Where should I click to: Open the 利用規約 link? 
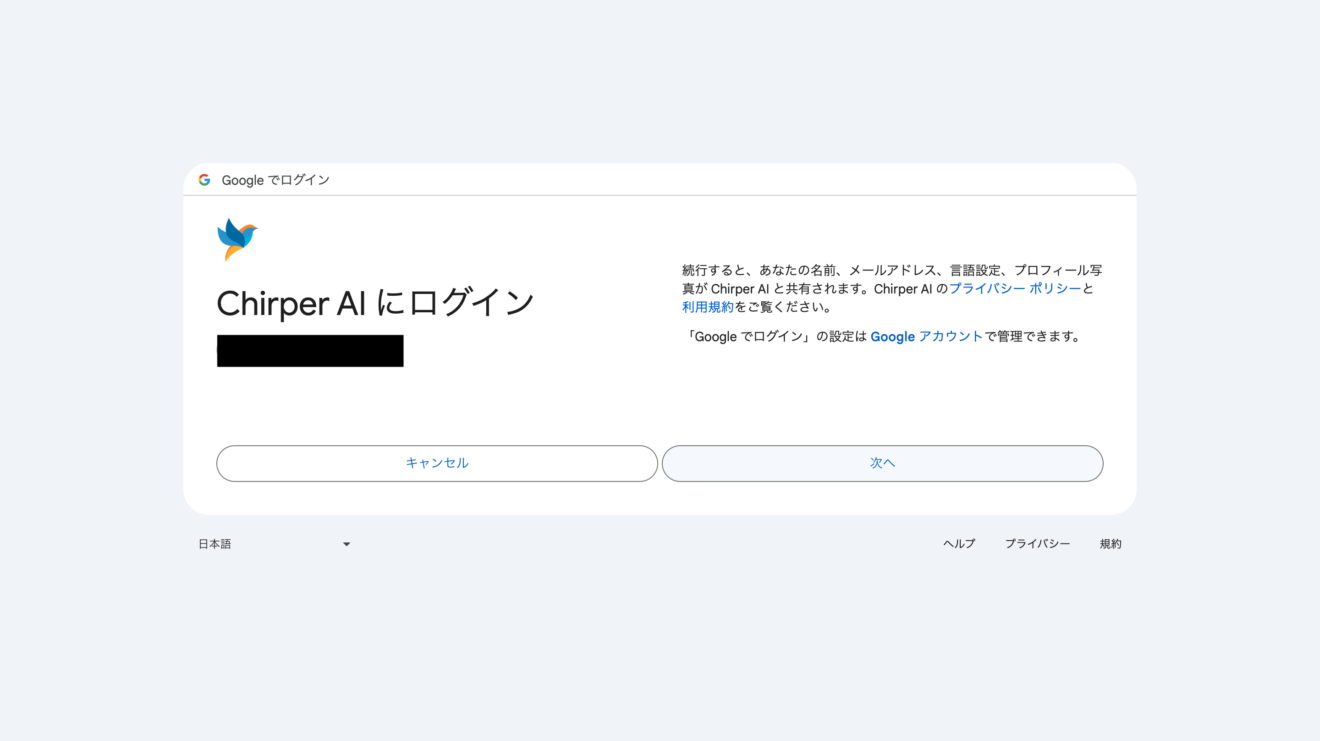pyautogui.click(x=707, y=306)
